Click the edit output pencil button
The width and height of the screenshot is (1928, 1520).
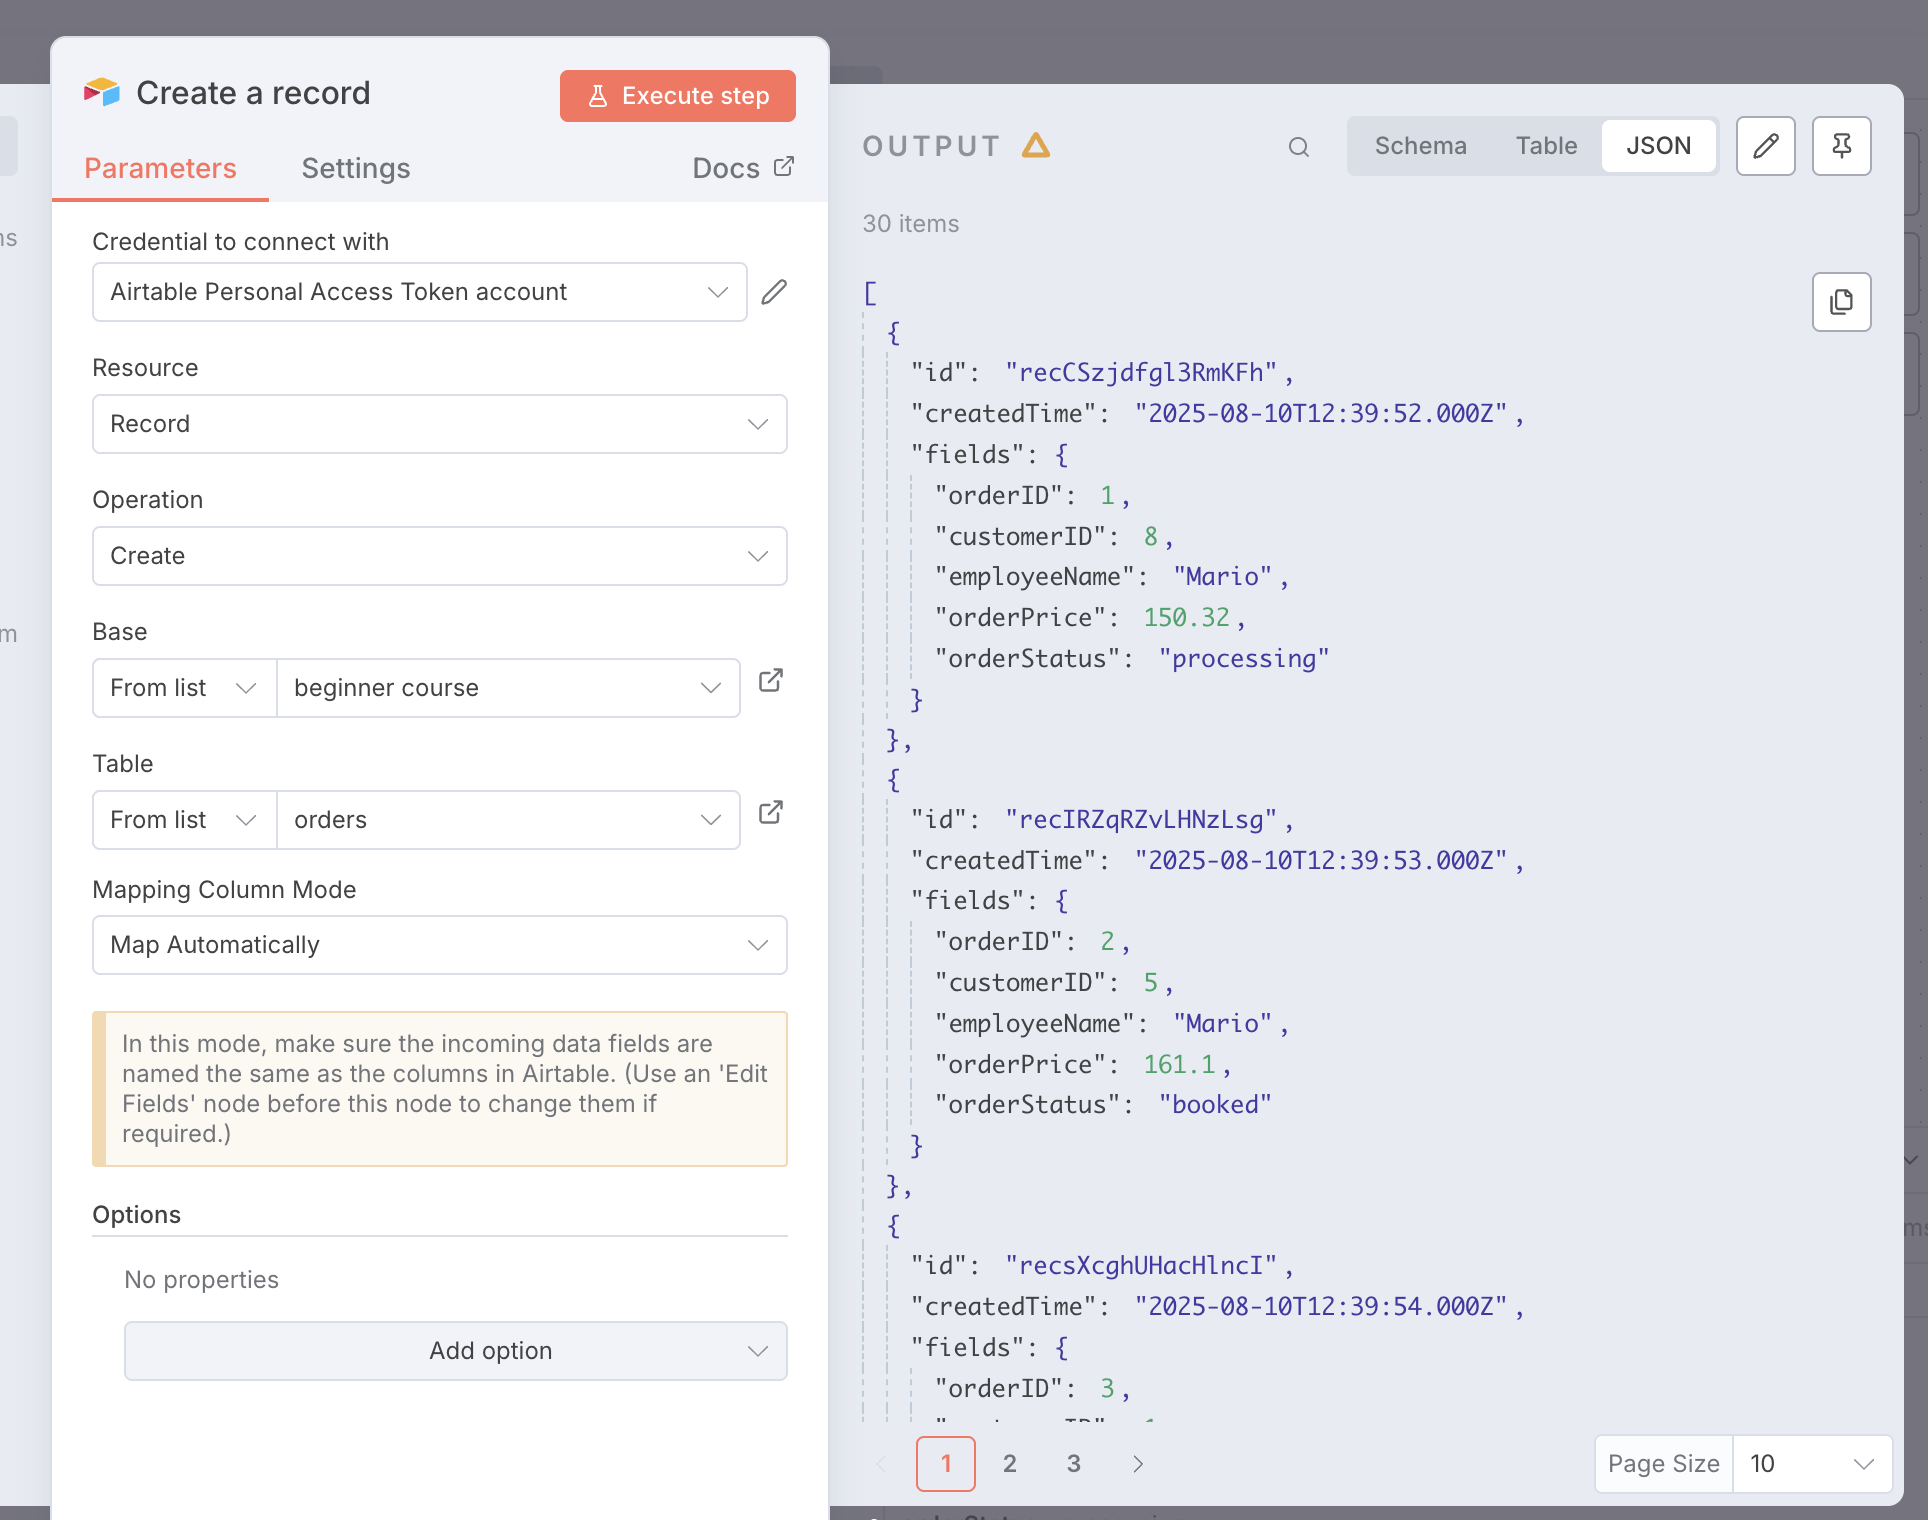coord(1766,146)
